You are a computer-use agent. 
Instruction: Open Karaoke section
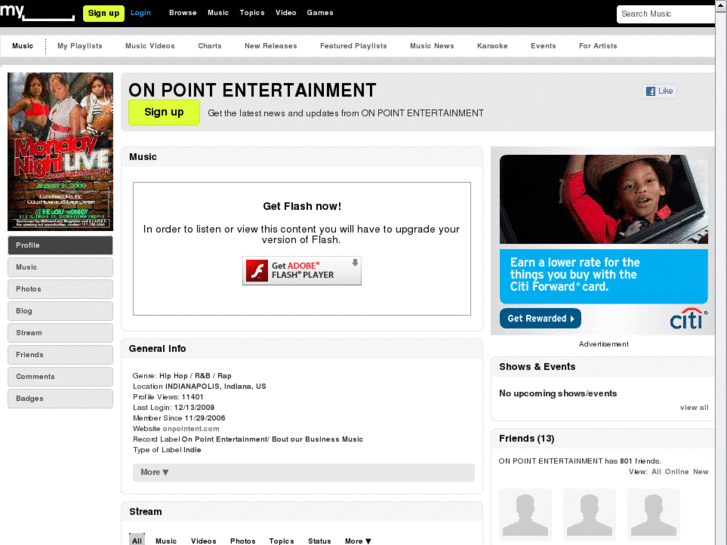coord(492,46)
